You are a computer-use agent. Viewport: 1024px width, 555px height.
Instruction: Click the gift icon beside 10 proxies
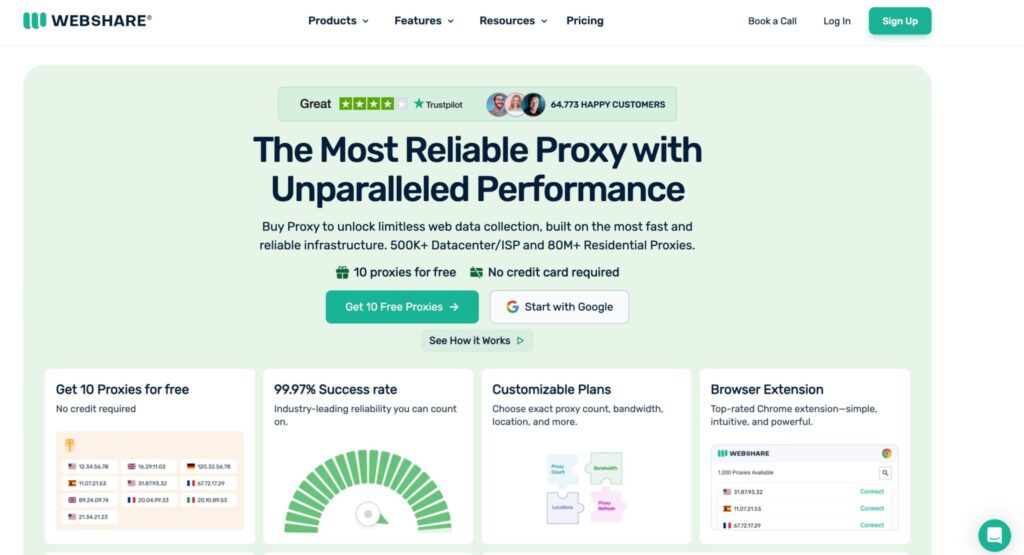click(342, 272)
